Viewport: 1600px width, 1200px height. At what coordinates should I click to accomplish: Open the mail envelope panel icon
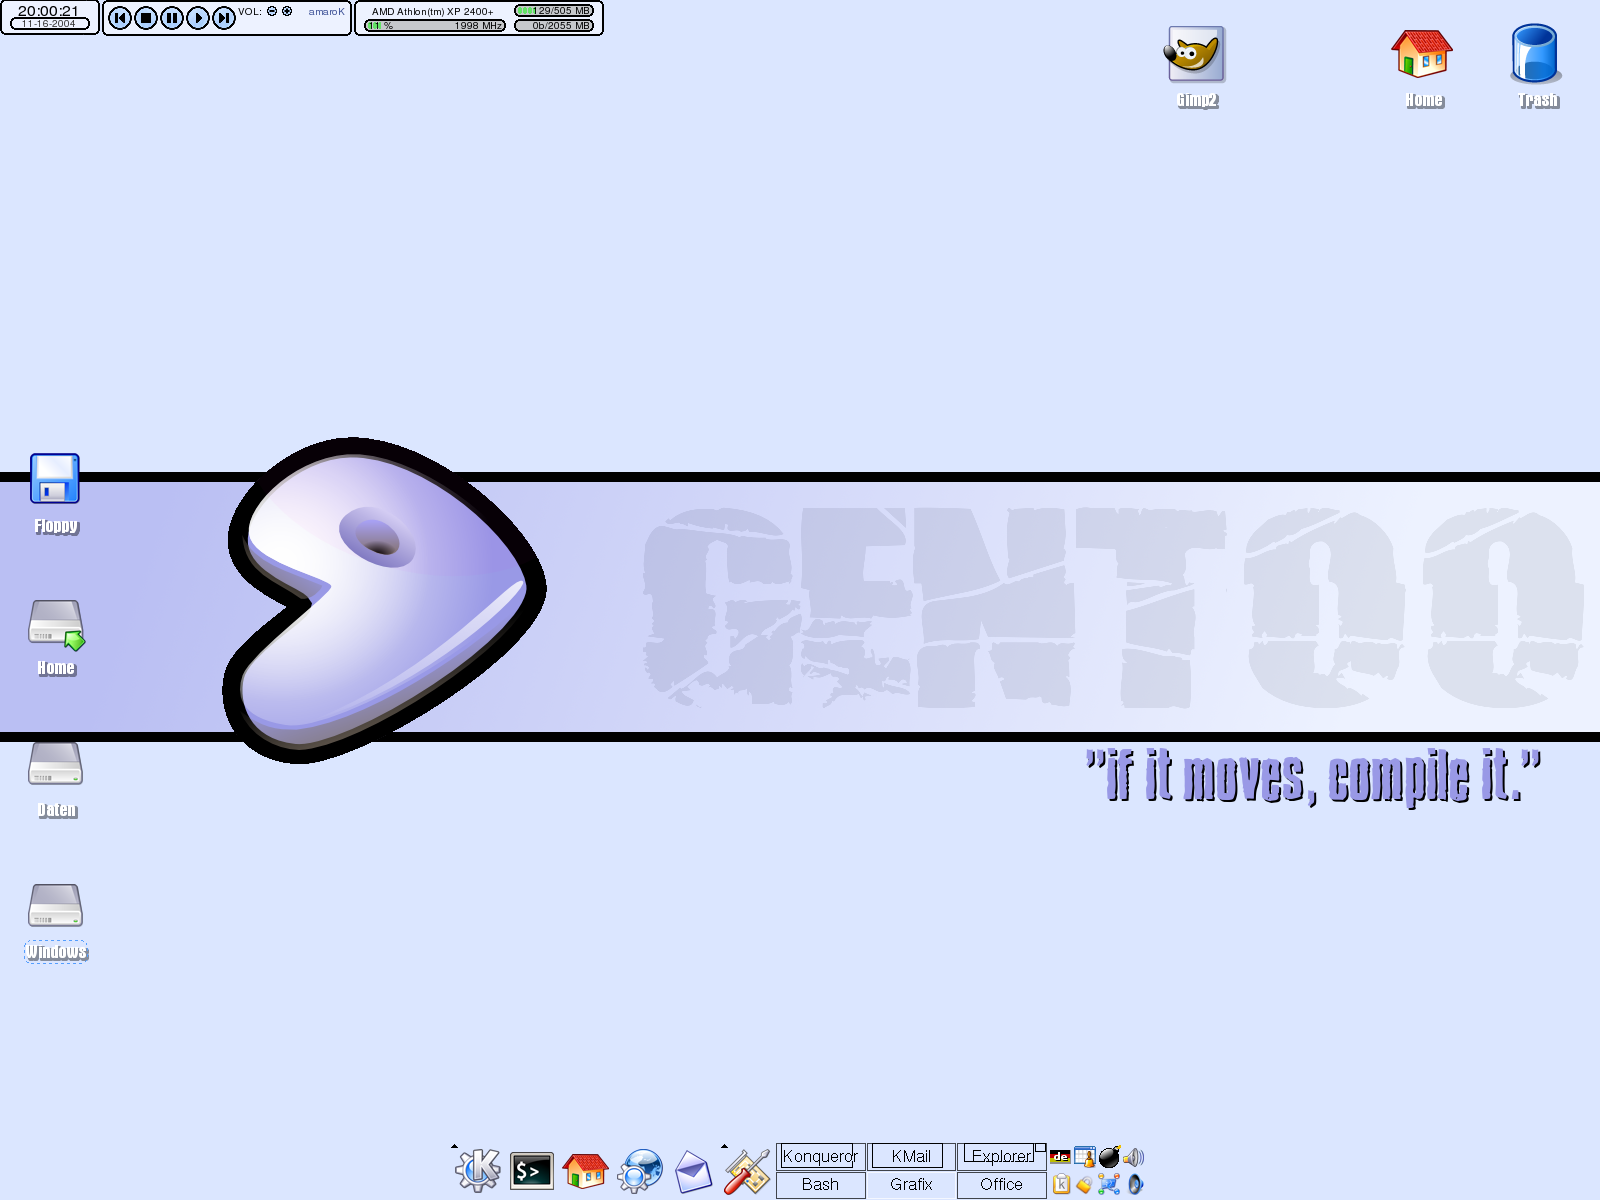pyautogui.click(x=693, y=1172)
